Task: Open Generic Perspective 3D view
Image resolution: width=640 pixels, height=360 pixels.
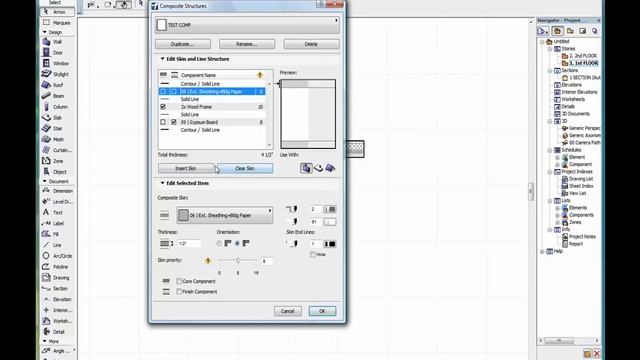Action: pos(581,128)
